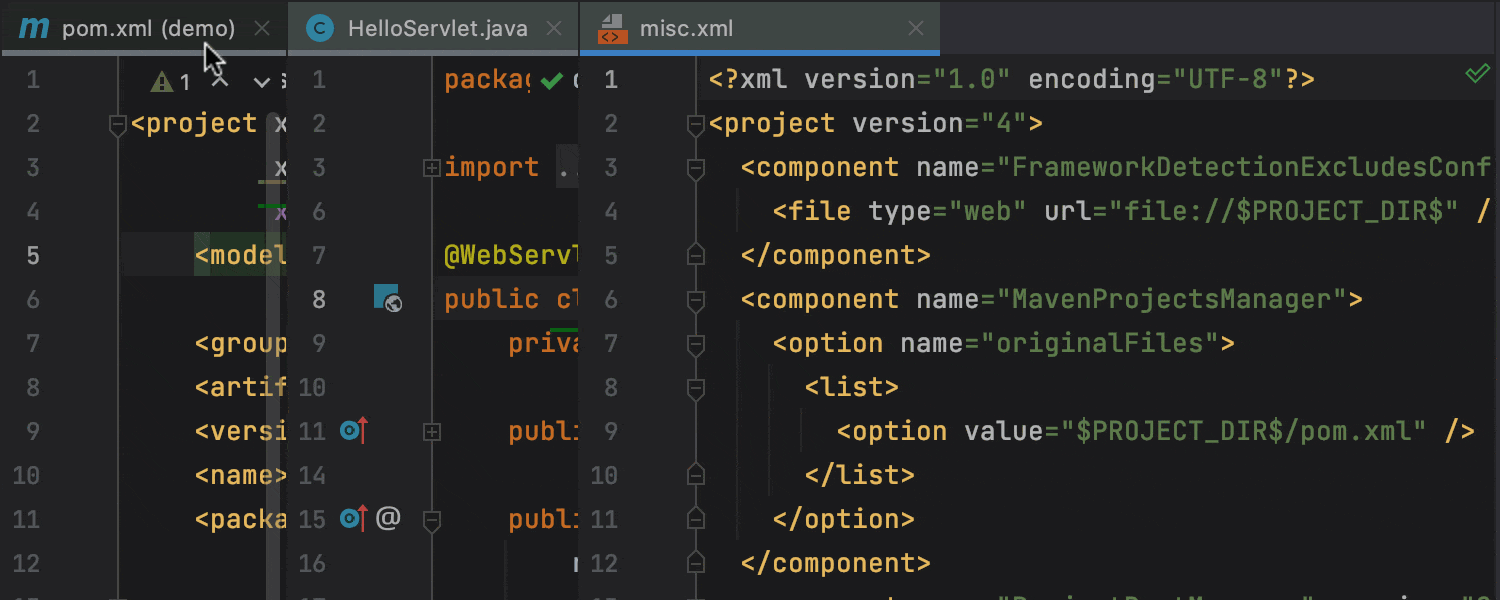Toggle the fold marker beside the project tag
The height and width of the screenshot is (600, 1500).
pyautogui.click(x=694, y=124)
